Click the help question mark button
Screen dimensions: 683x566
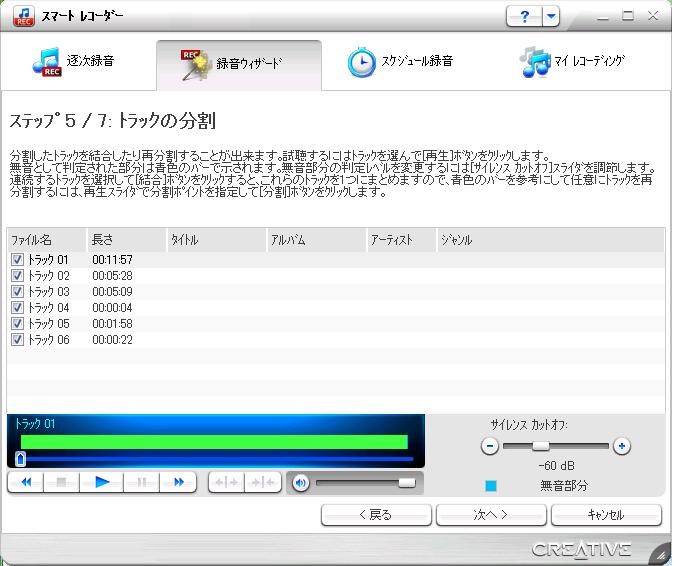(x=525, y=16)
